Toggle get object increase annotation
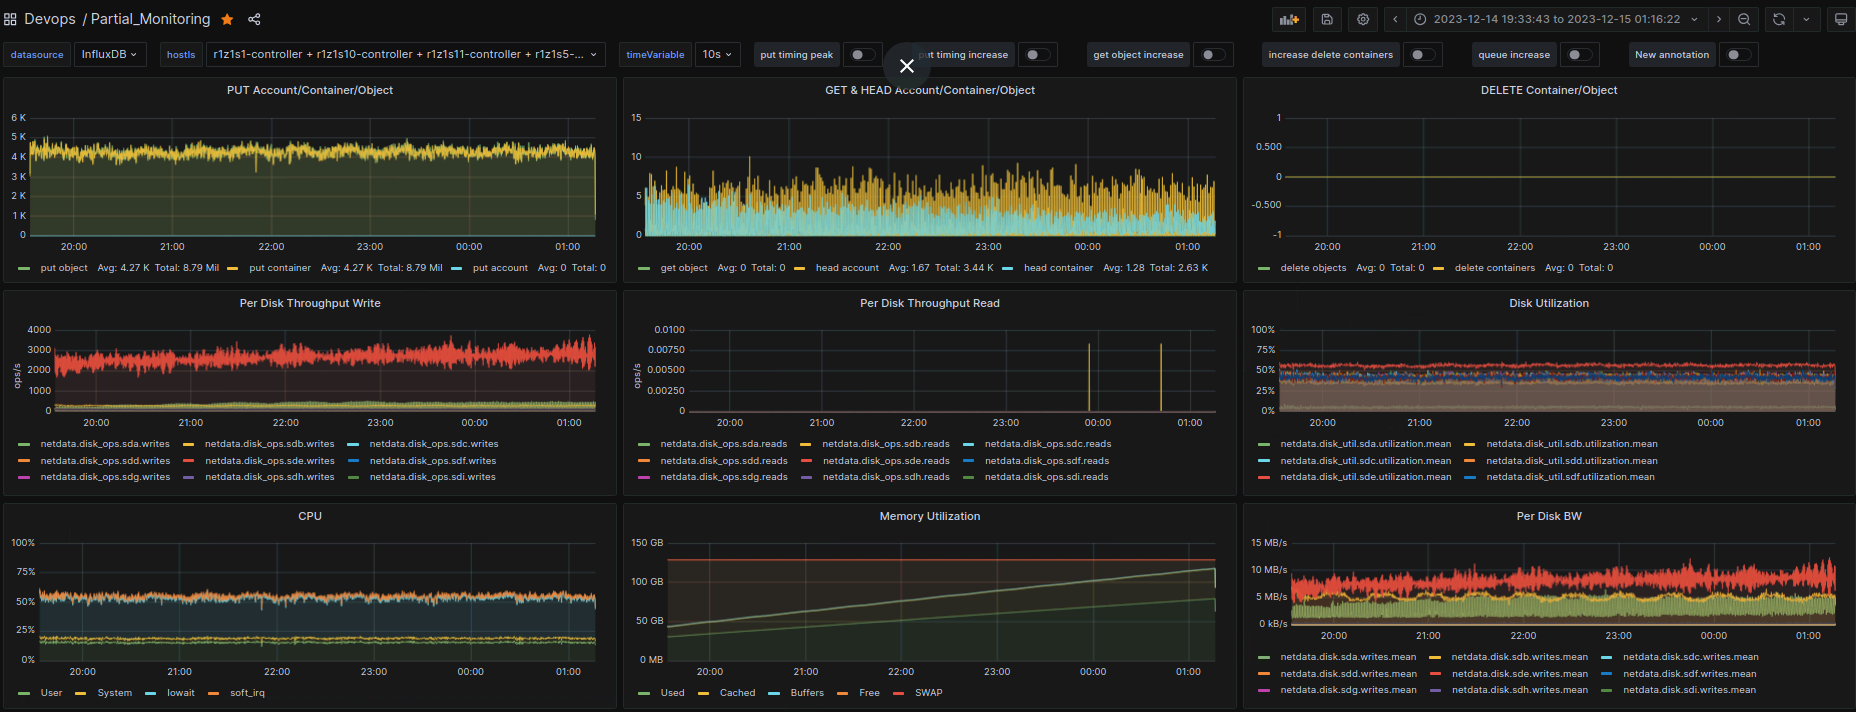1856x712 pixels. [x=1213, y=55]
